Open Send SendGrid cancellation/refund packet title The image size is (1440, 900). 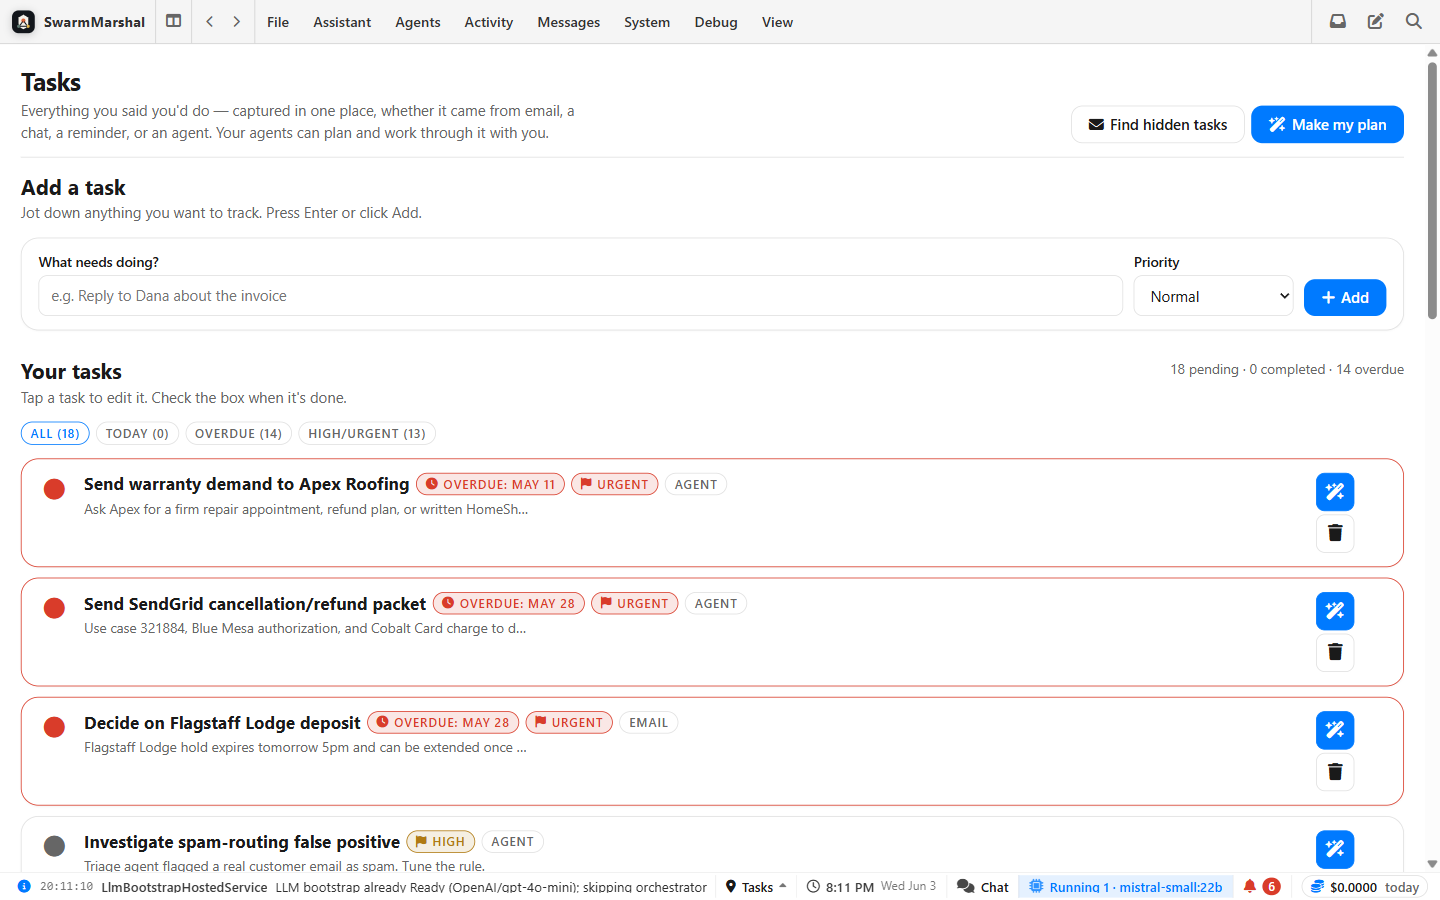(255, 604)
